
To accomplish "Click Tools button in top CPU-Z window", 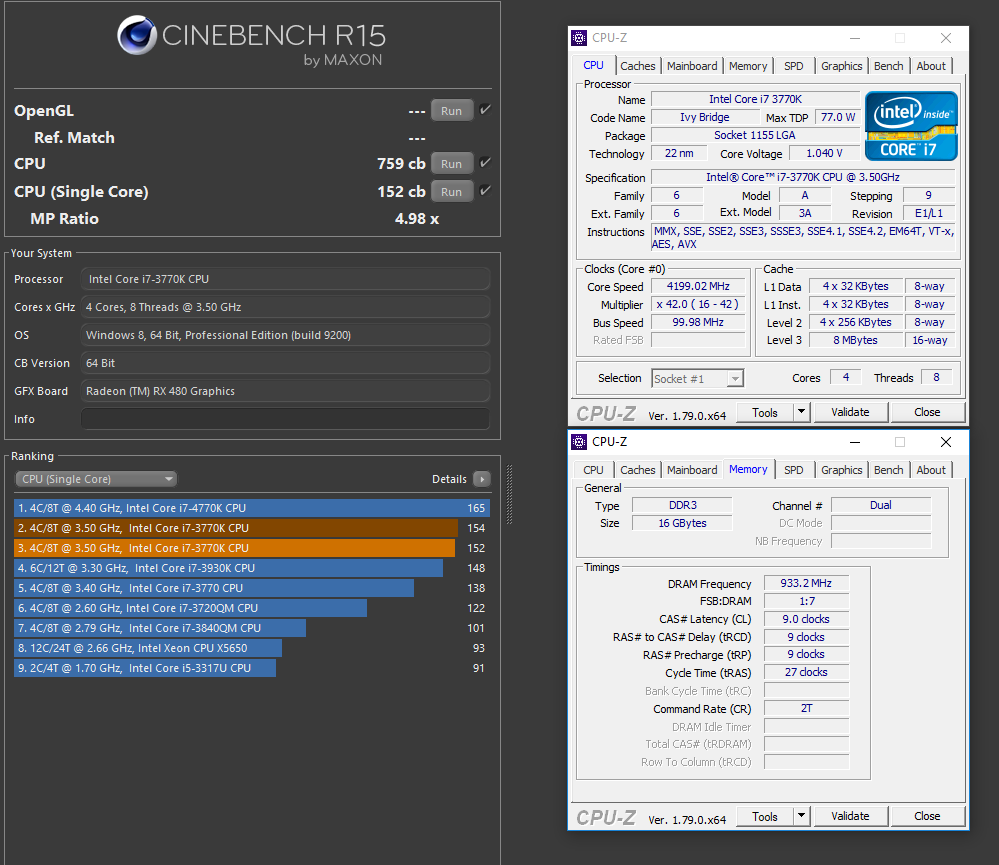I will click(765, 412).
